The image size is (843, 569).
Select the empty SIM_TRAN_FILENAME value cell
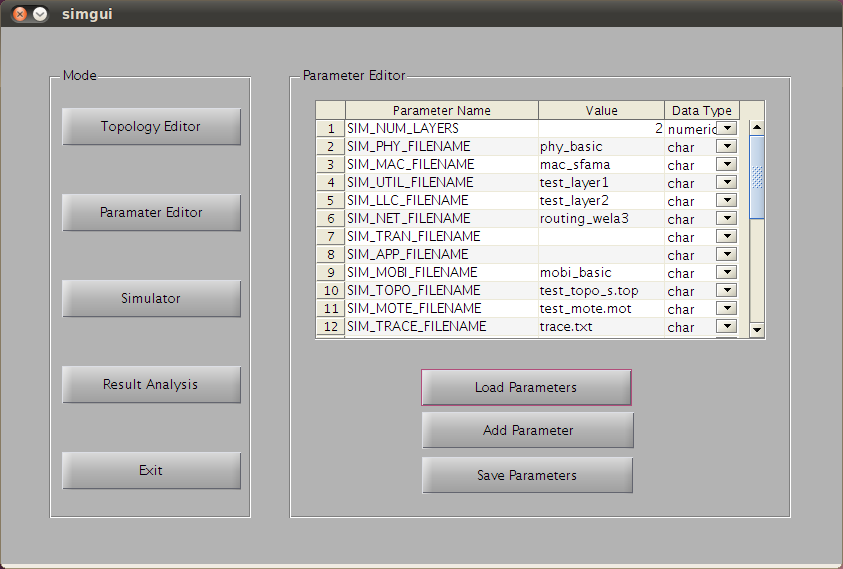click(601, 237)
